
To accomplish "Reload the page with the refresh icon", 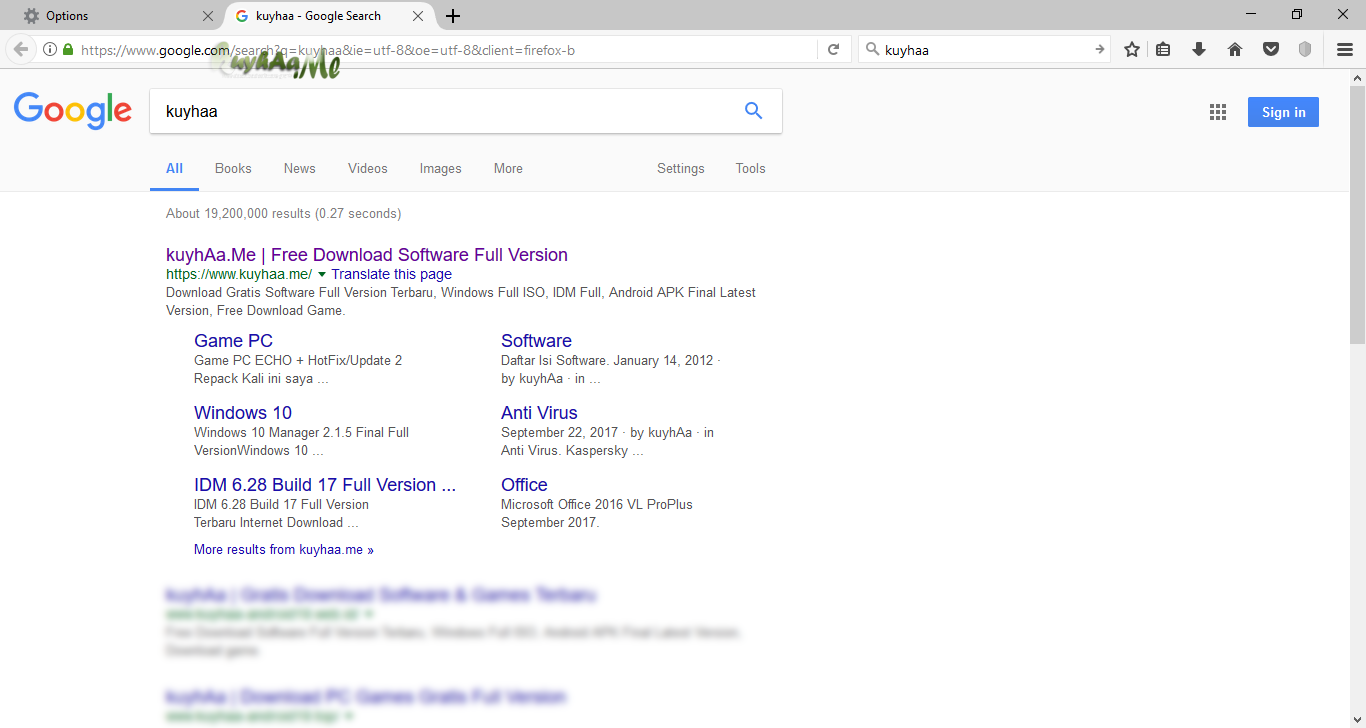I will tap(833, 49).
